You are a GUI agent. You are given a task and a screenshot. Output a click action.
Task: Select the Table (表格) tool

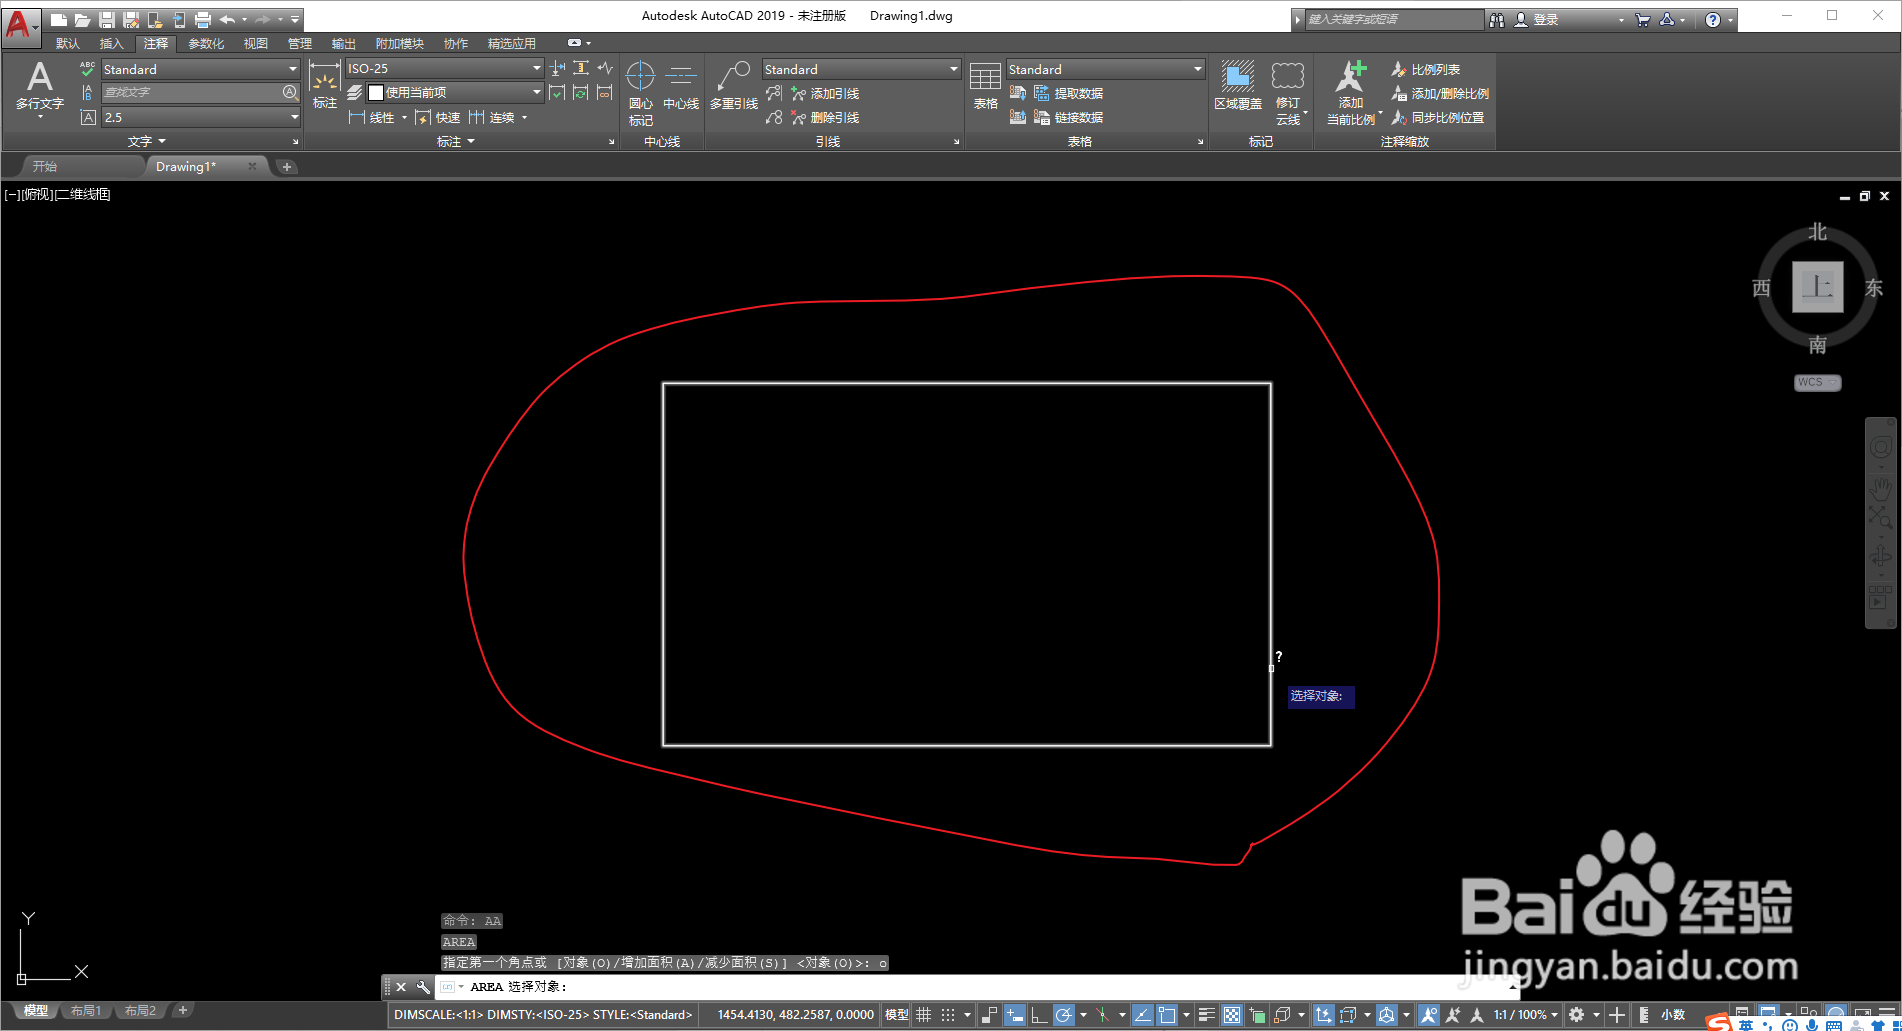[985, 87]
